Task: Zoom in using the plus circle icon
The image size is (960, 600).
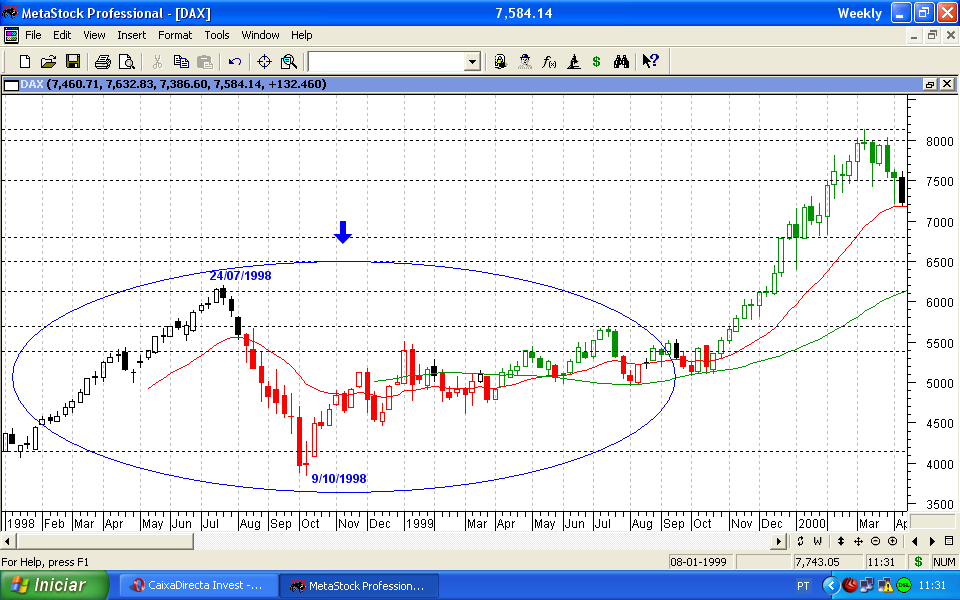Action: (x=893, y=541)
